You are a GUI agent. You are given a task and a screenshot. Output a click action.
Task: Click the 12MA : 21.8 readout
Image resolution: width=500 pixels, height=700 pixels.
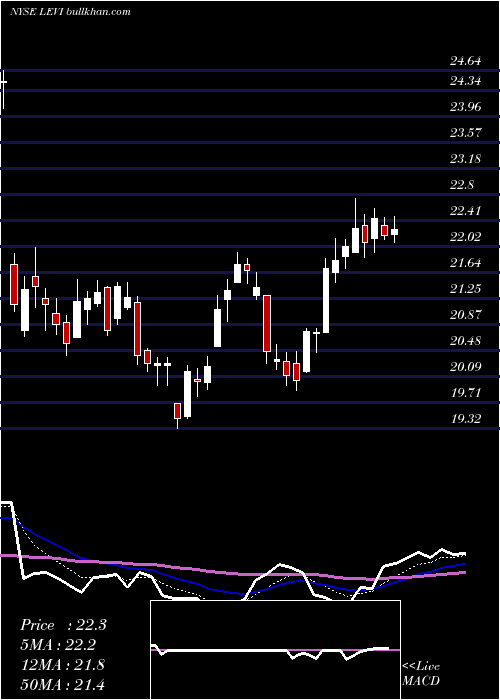click(x=62, y=664)
